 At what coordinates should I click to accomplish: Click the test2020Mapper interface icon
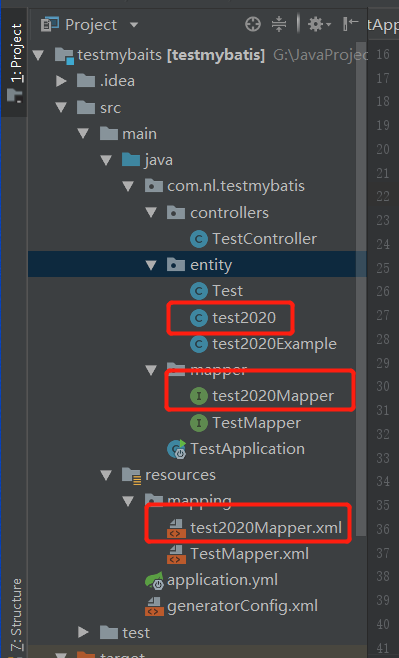[x=199, y=396]
